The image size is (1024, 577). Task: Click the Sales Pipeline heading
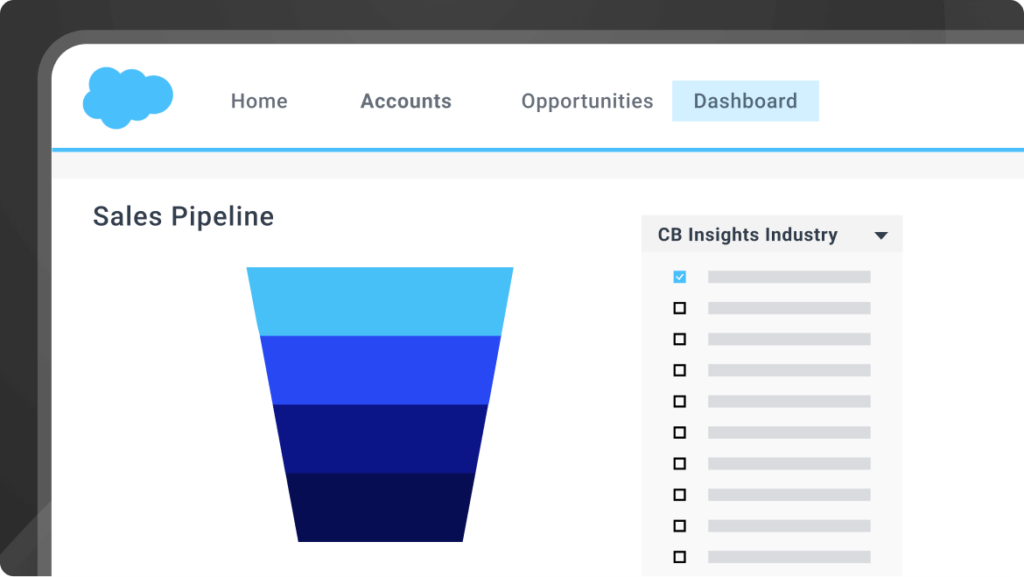[x=183, y=216]
